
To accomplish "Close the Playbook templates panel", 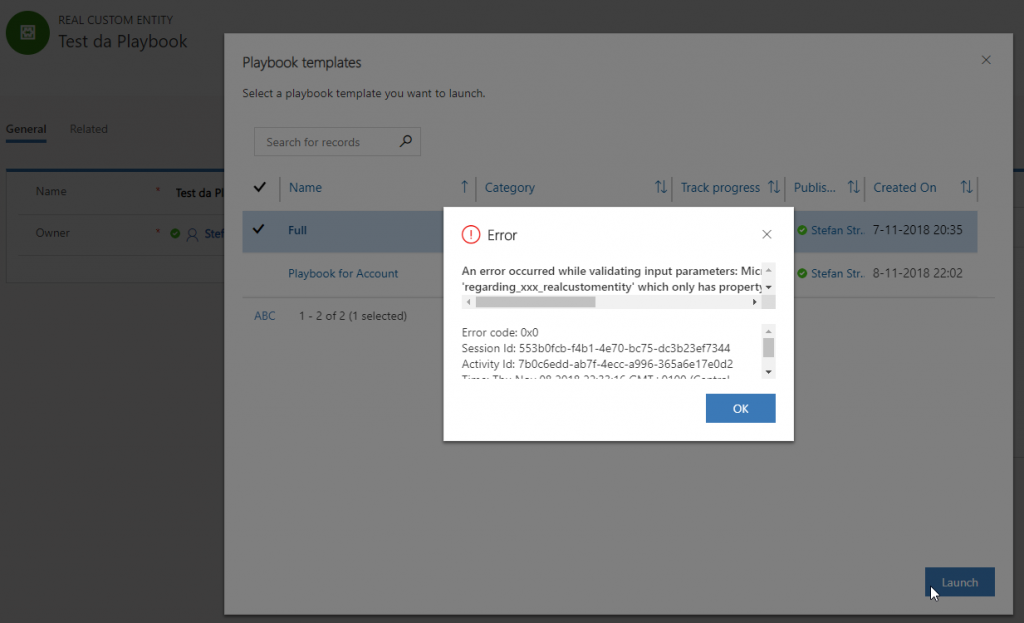I will (x=986, y=61).
